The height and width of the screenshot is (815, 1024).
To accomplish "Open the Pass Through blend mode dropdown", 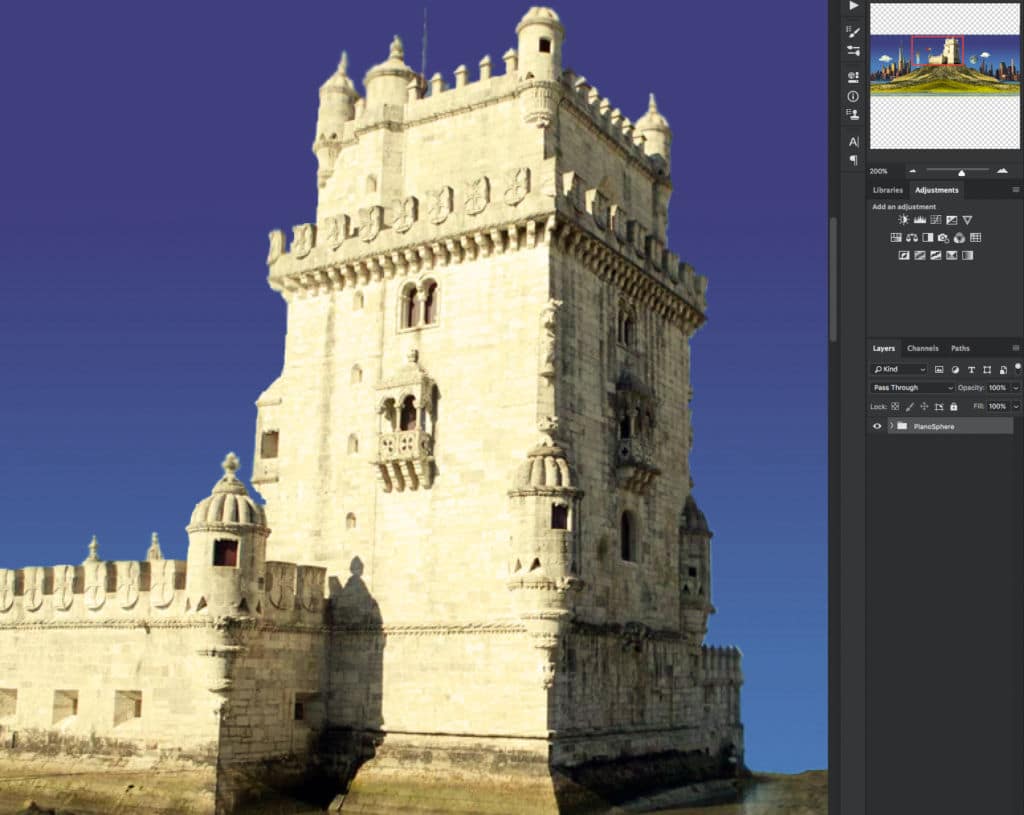I will pos(912,388).
